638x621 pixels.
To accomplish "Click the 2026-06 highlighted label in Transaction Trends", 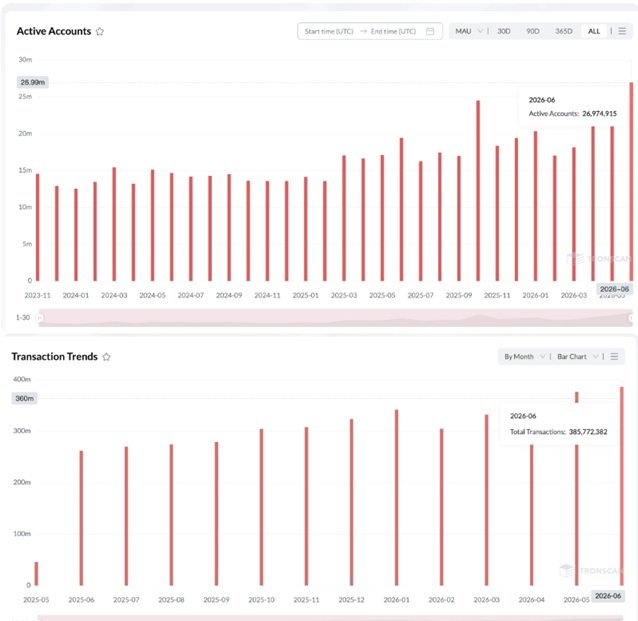I will pos(608,596).
